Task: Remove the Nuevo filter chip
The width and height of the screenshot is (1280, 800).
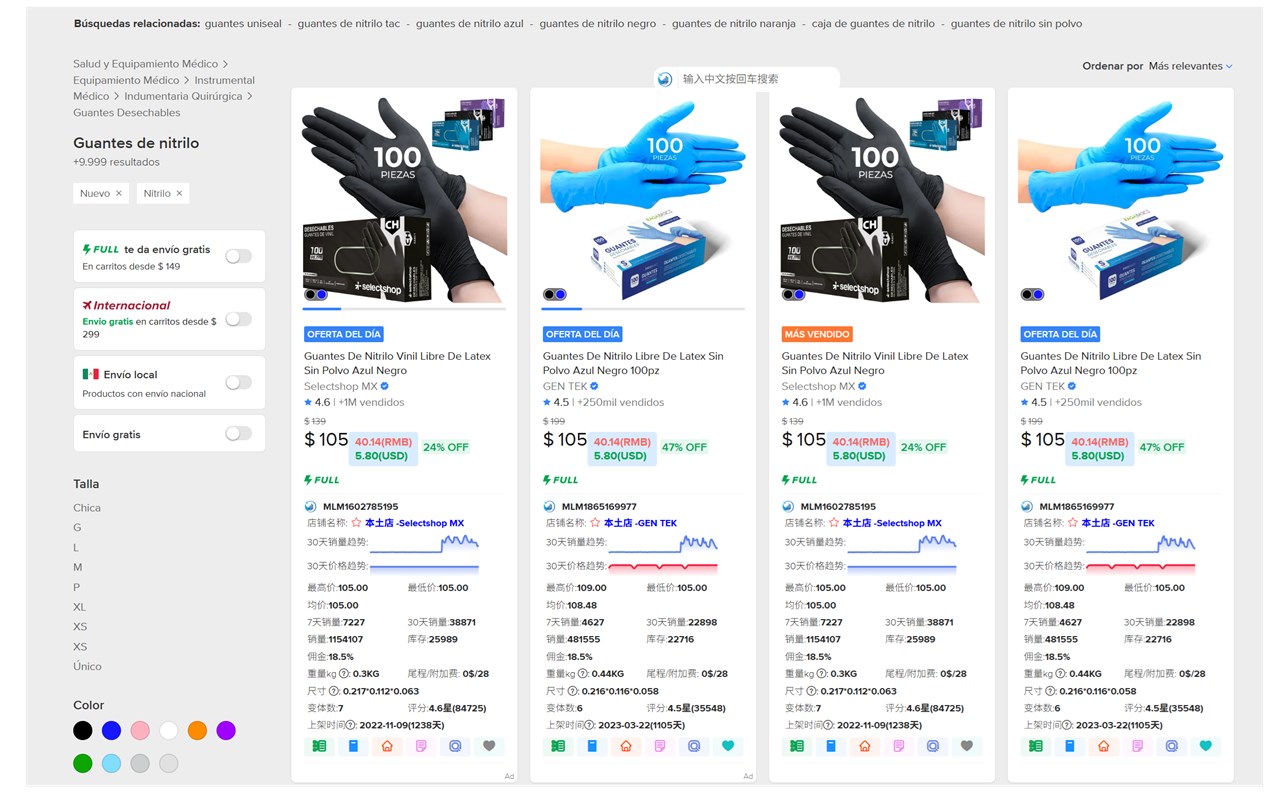Action: [118, 194]
